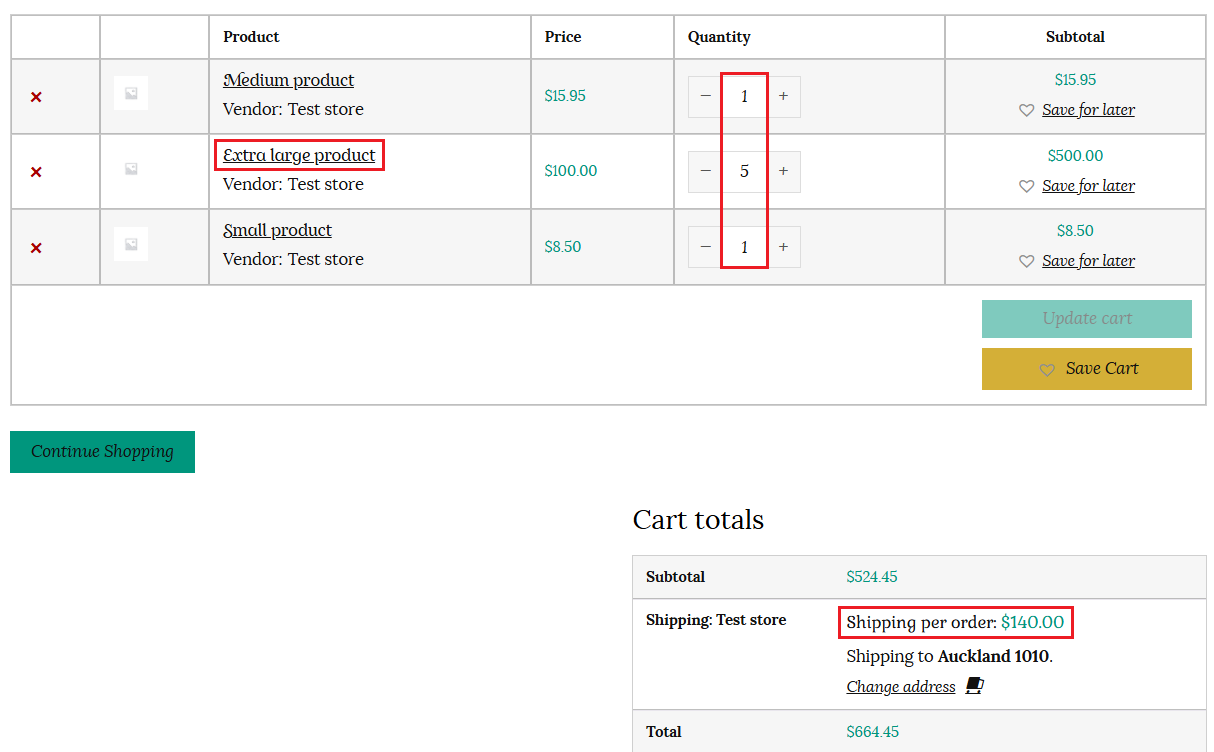
Task: Open the Small product image thumbnail
Action: coord(131,244)
